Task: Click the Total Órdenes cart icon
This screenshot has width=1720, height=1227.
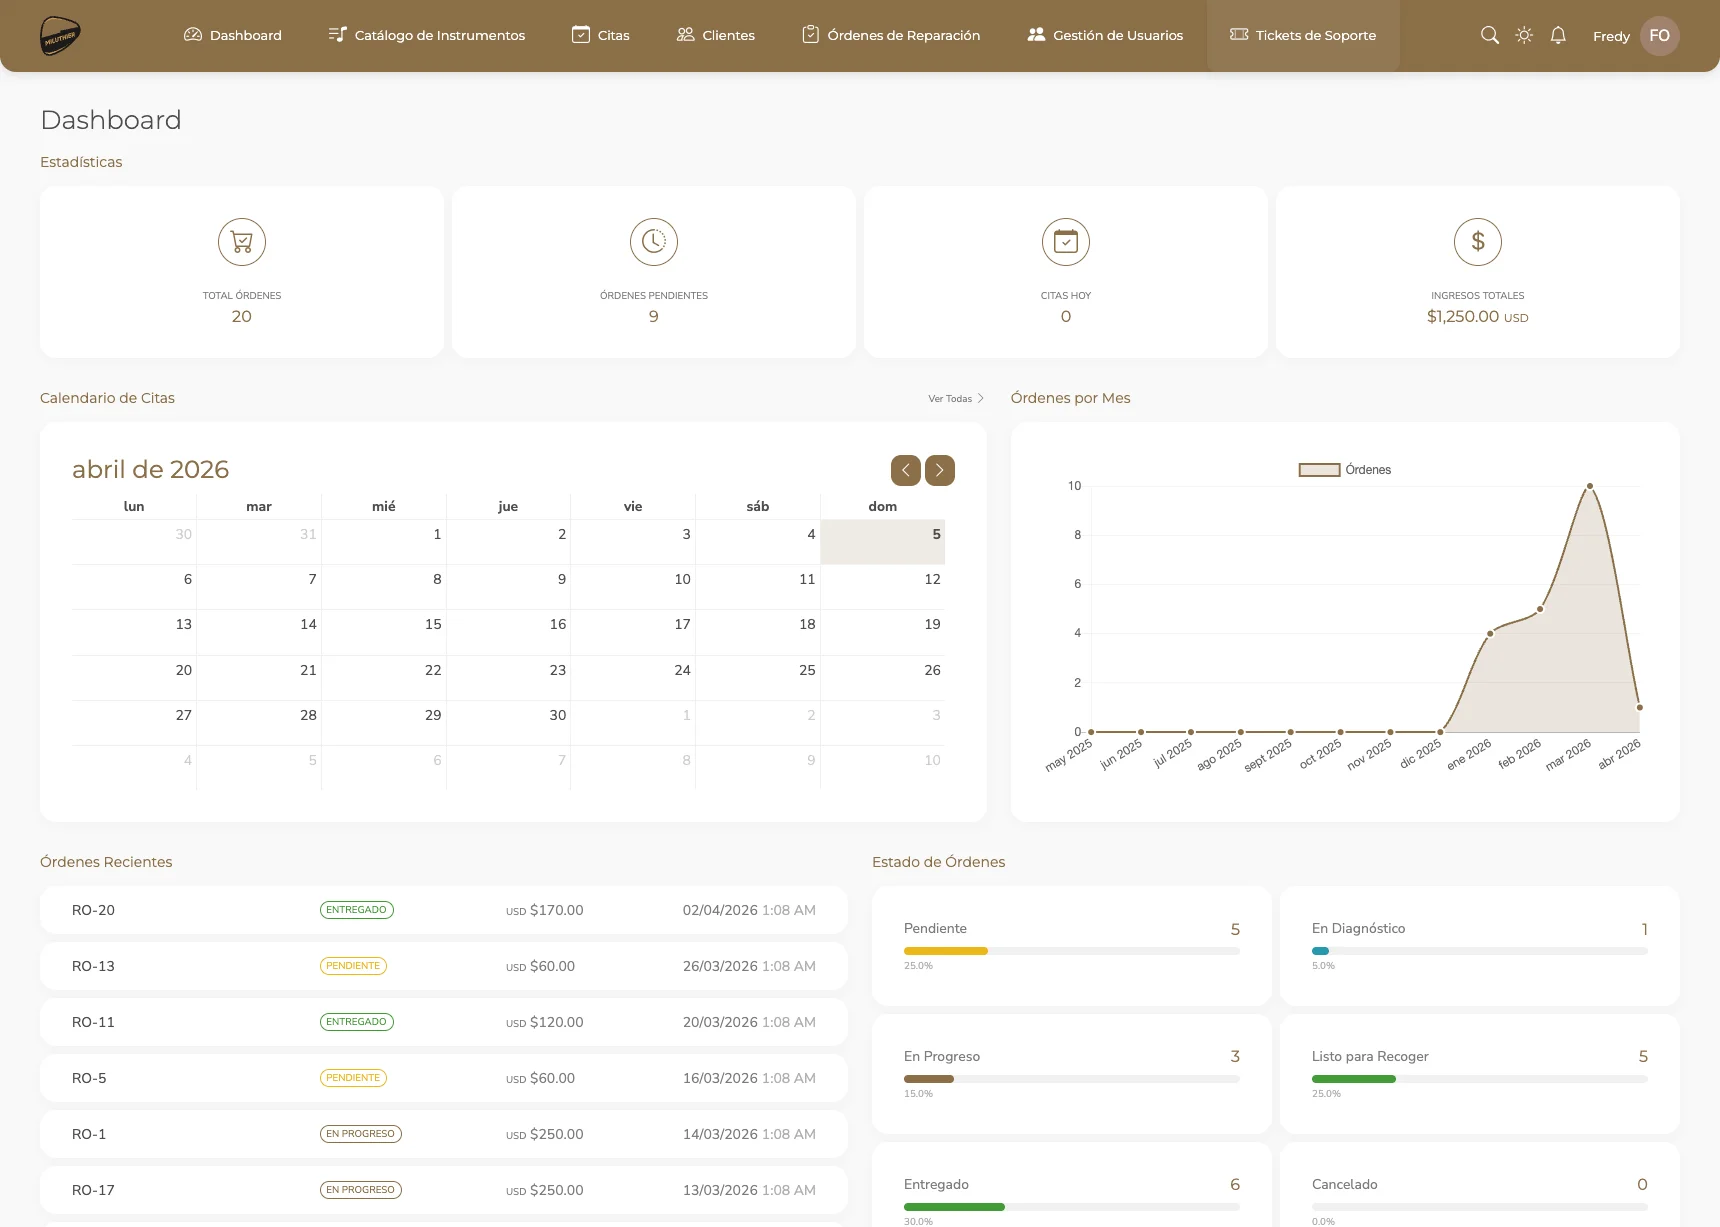Action: pyautogui.click(x=241, y=242)
